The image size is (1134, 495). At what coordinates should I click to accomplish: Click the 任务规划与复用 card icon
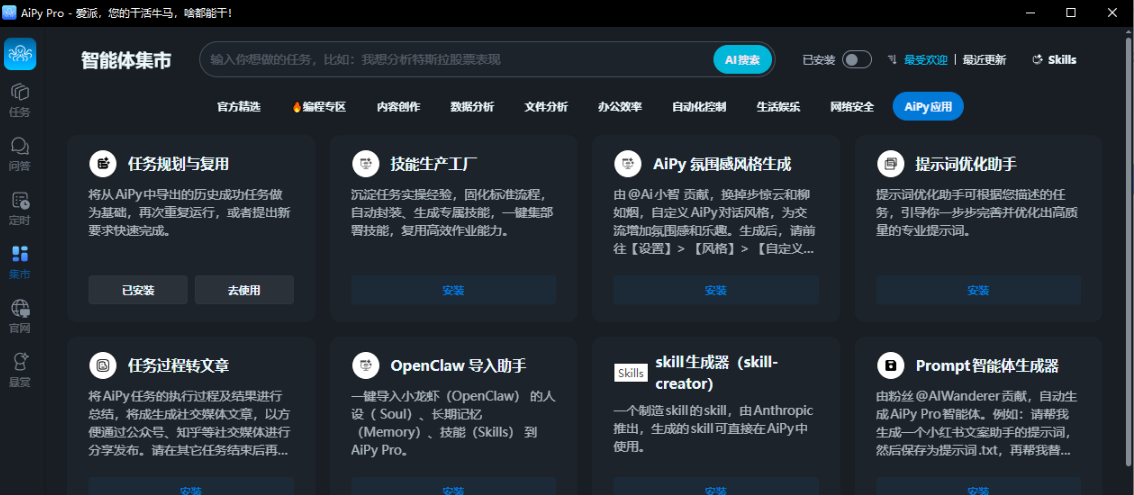tap(103, 164)
